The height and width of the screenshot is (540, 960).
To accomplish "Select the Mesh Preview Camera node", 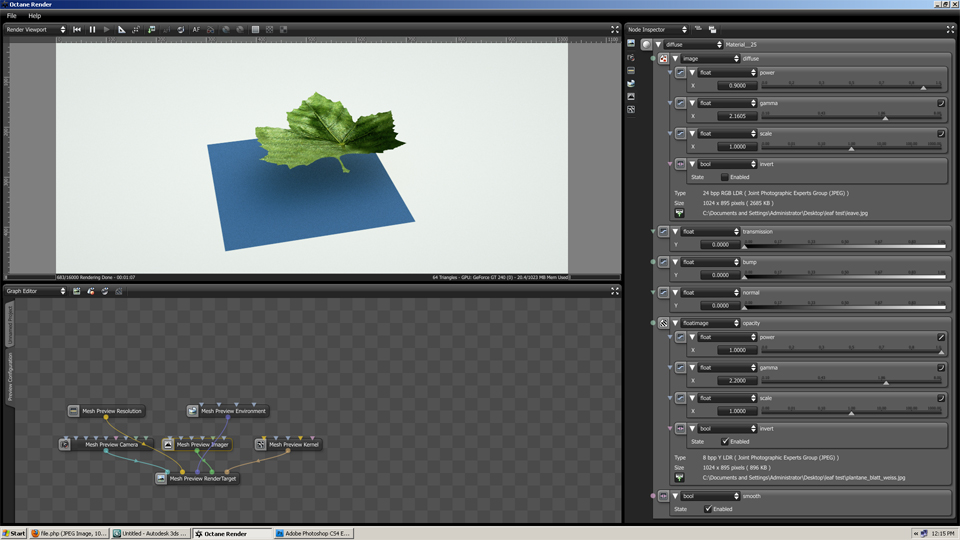I will point(106,444).
